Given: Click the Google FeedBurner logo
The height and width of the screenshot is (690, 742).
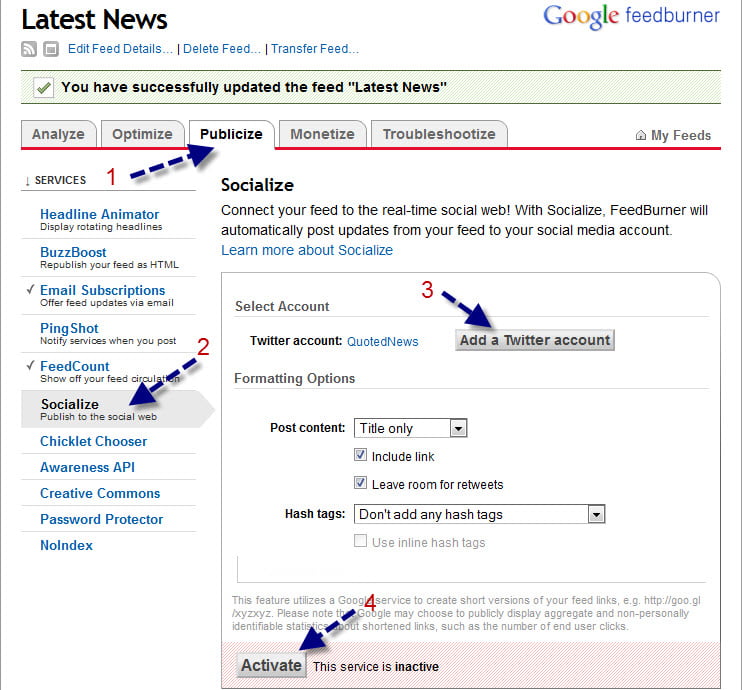Looking at the screenshot, I should [x=631, y=17].
